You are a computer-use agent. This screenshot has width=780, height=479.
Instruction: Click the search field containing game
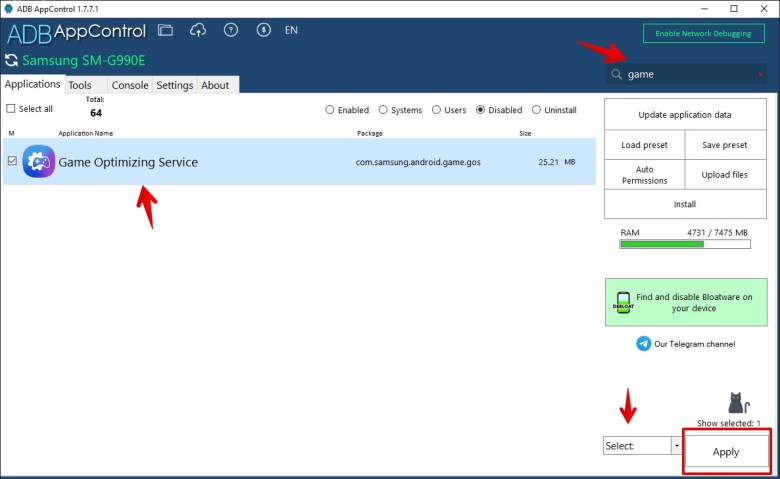click(686, 75)
